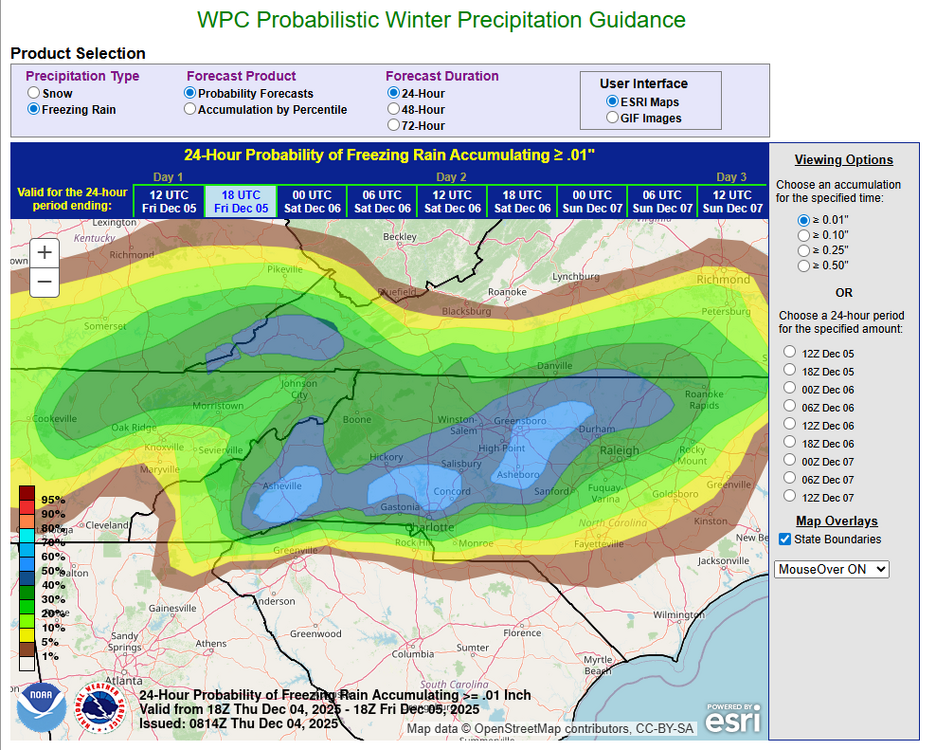This screenshot has height=750, width=936.
Task: Switch to 00 UTC Sat Dec 06 tab
Action: 311,201
